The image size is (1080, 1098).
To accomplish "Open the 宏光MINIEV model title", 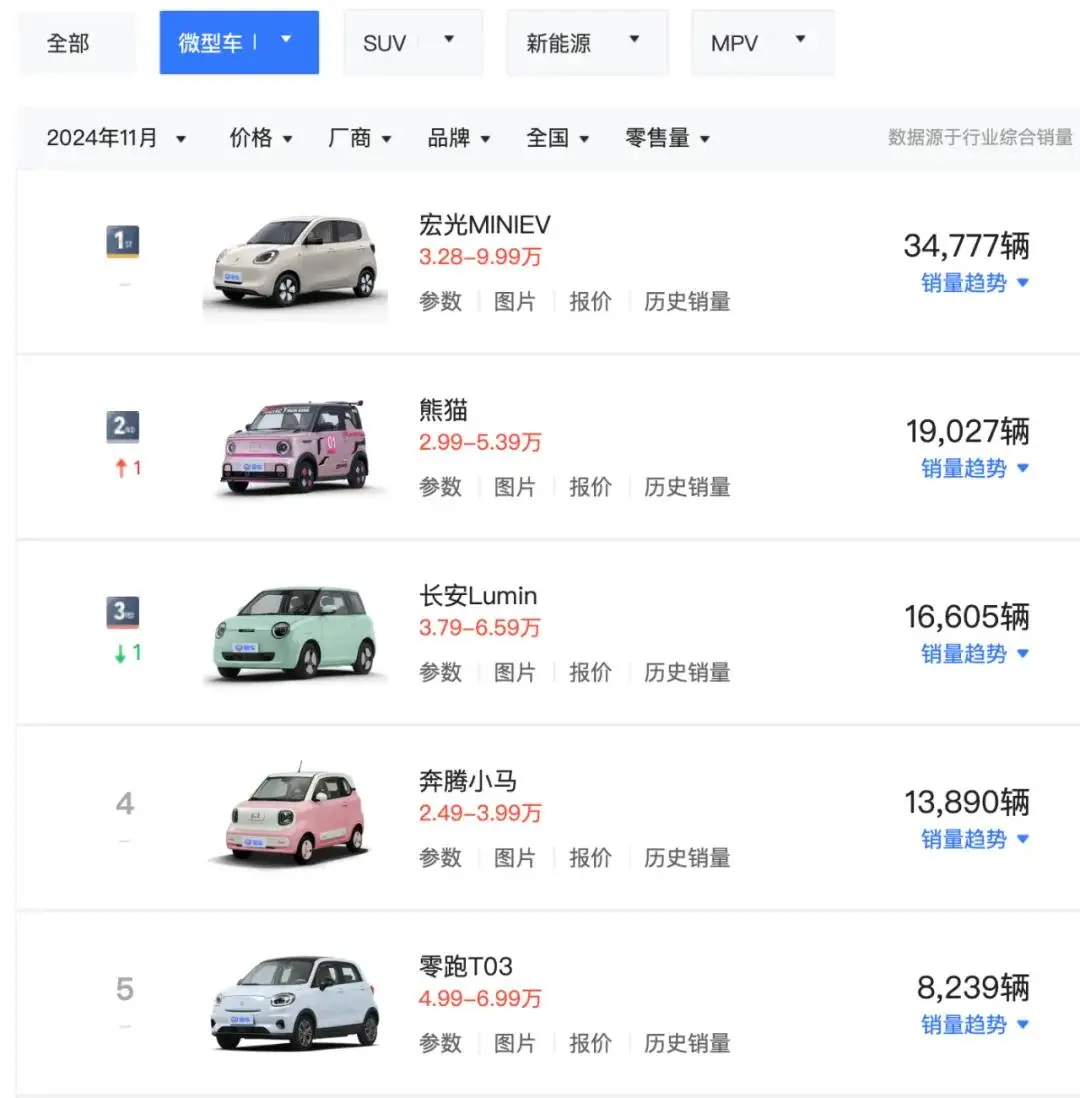I will [x=485, y=225].
